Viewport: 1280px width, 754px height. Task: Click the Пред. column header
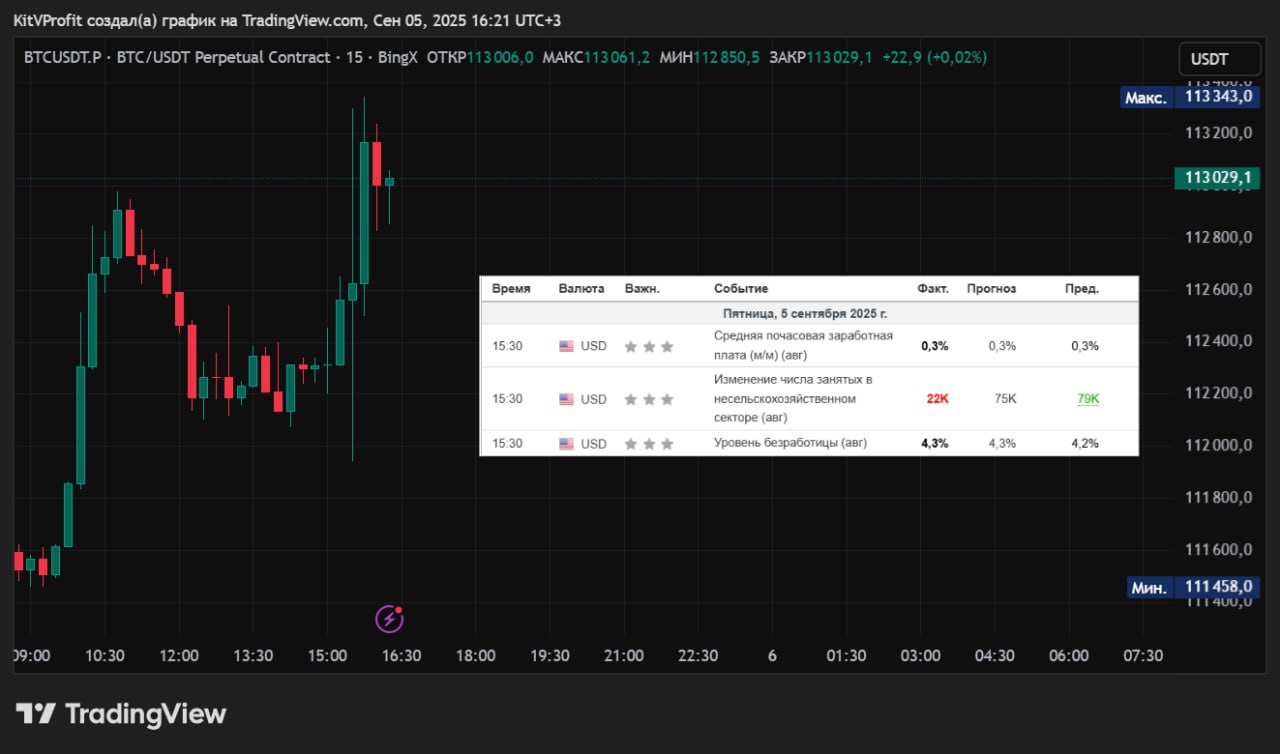pyautogui.click(x=1082, y=288)
